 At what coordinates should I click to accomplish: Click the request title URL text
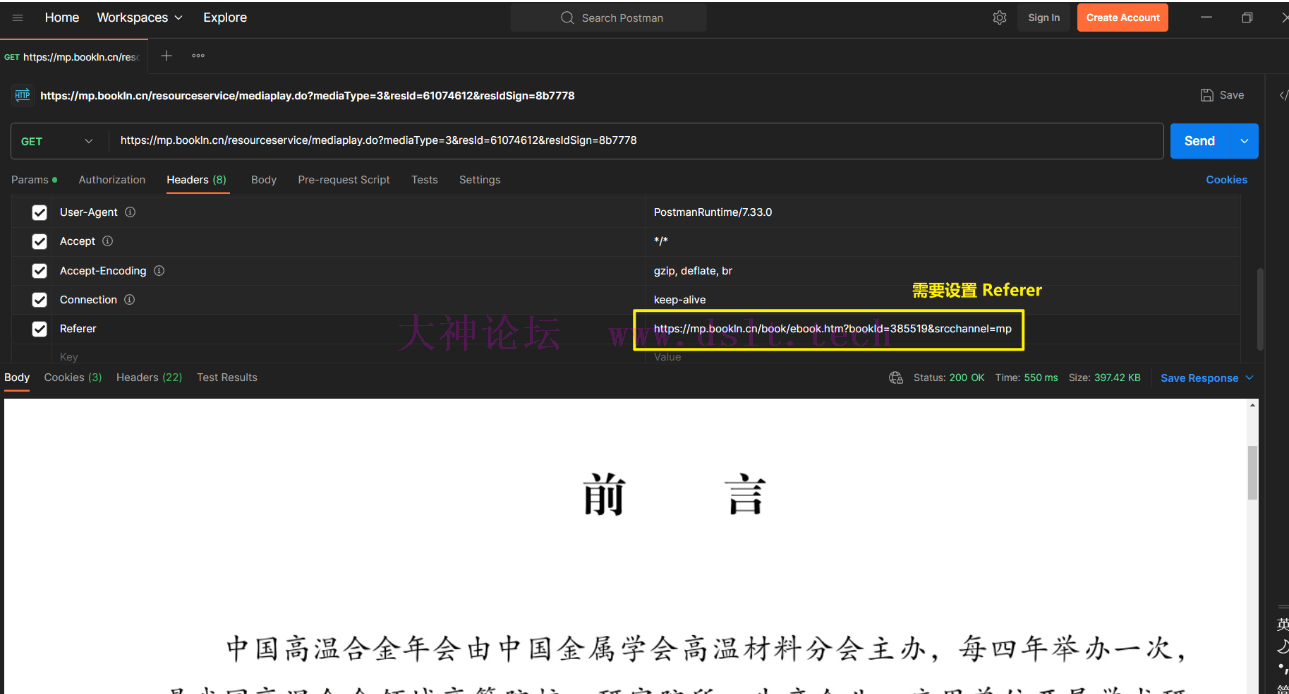(x=307, y=96)
